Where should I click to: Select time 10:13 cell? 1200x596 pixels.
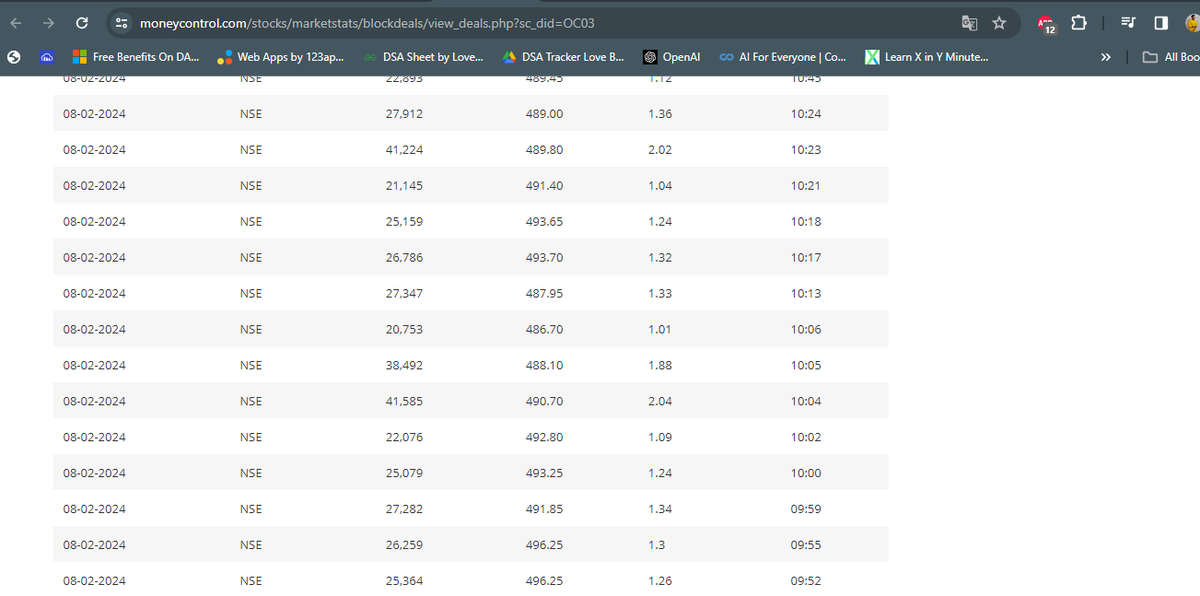point(805,294)
